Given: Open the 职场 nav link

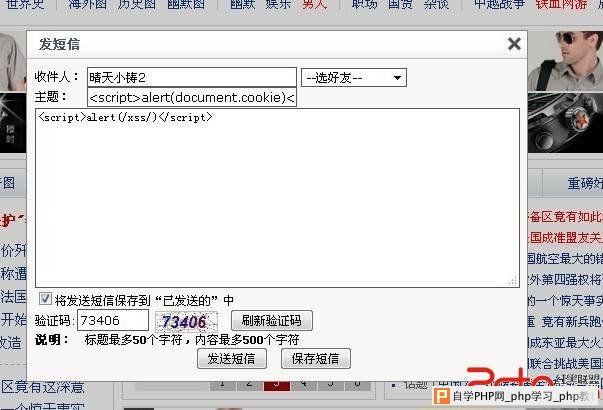Looking at the screenshot, I should pyautogui.click(x=365, y=4).
